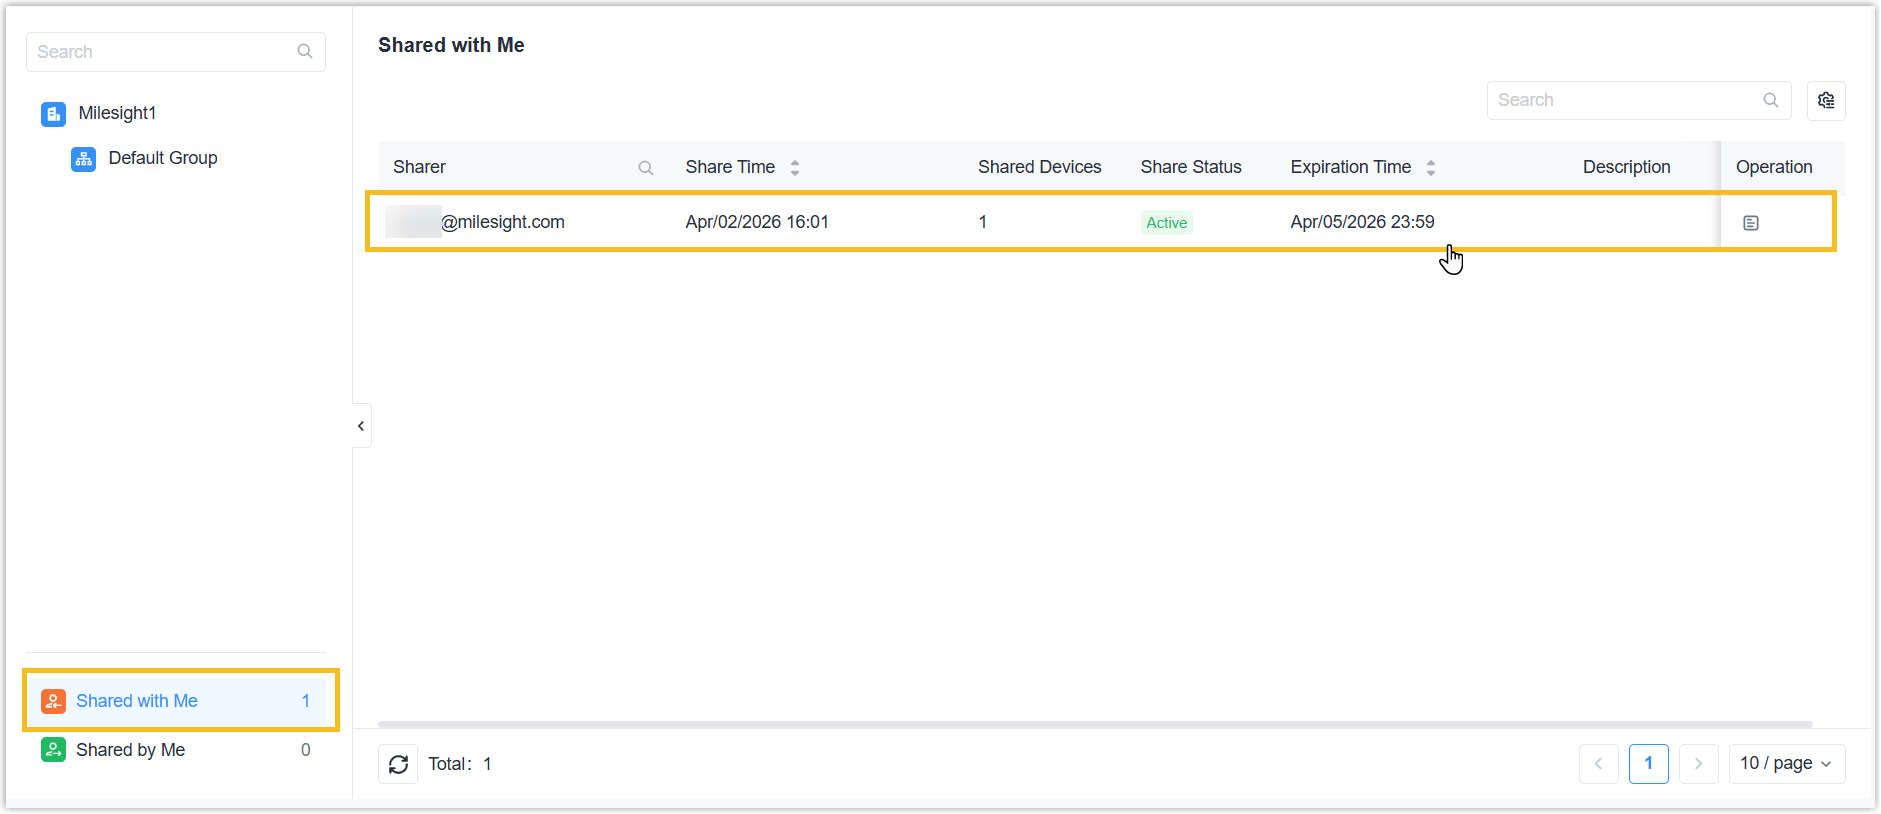
Task: Select page 1 in pagination
Action: [1648, 764]
